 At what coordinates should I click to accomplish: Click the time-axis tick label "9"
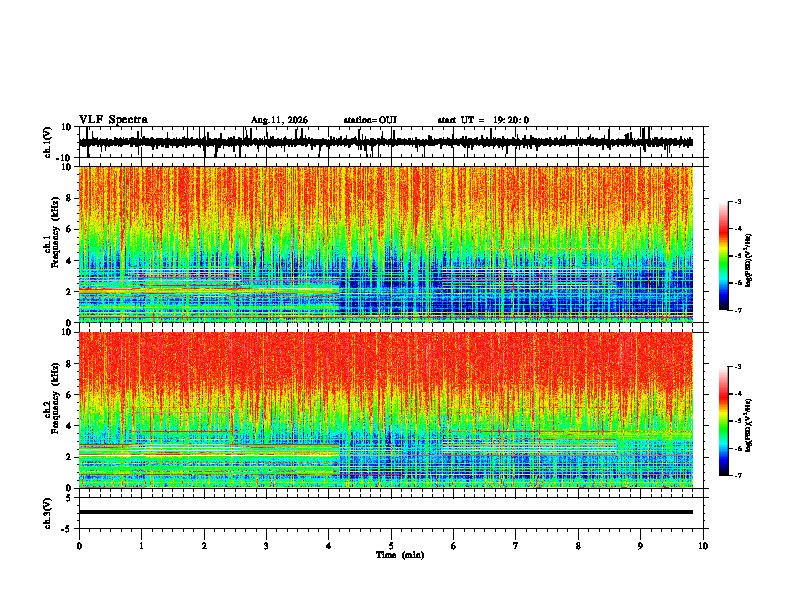click(640, 546)
